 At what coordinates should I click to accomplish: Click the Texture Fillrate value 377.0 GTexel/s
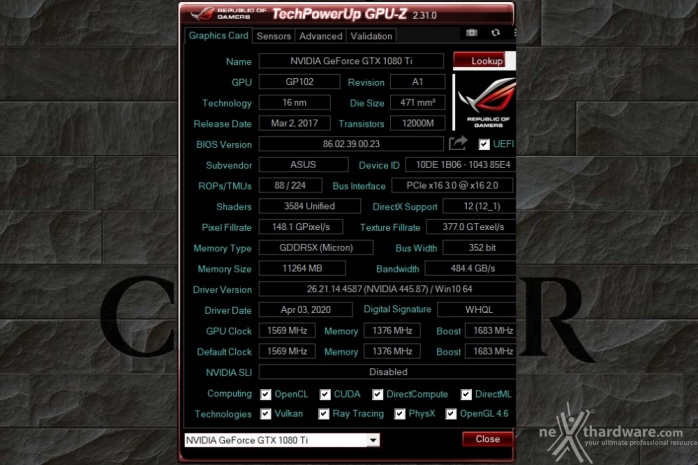click(x=471, y=227)
